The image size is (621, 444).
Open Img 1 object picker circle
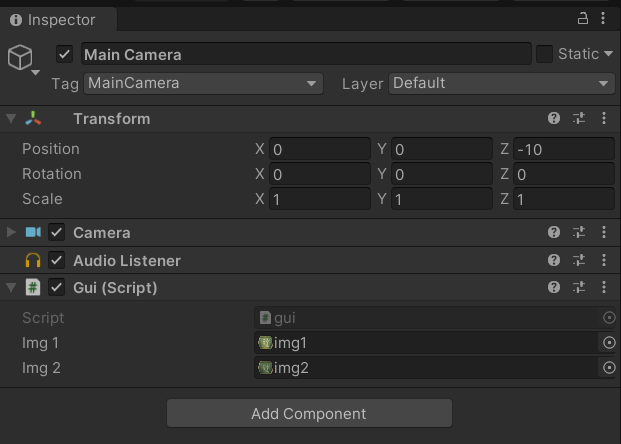[x=609, y=343]
